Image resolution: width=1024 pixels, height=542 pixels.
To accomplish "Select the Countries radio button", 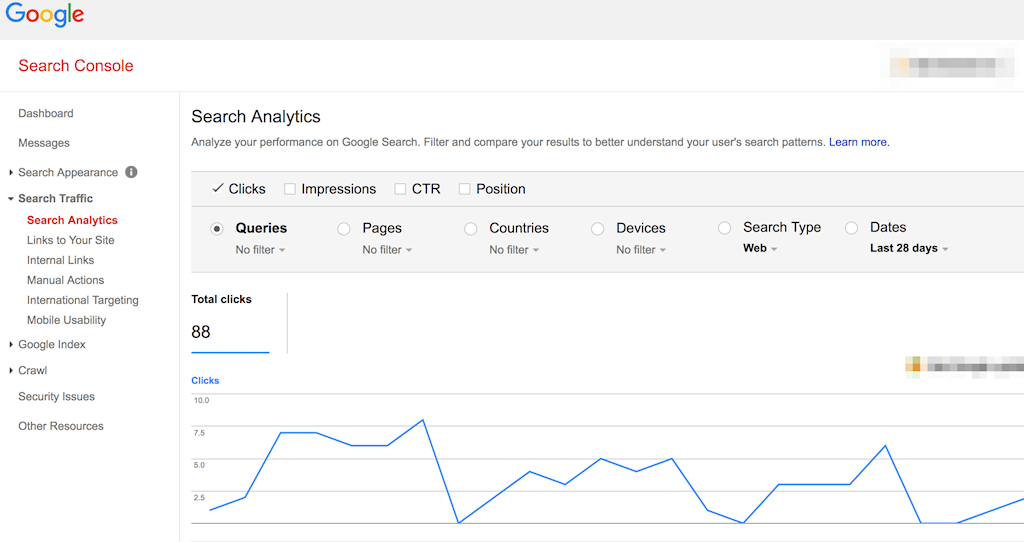I will (x=470, y=229).
